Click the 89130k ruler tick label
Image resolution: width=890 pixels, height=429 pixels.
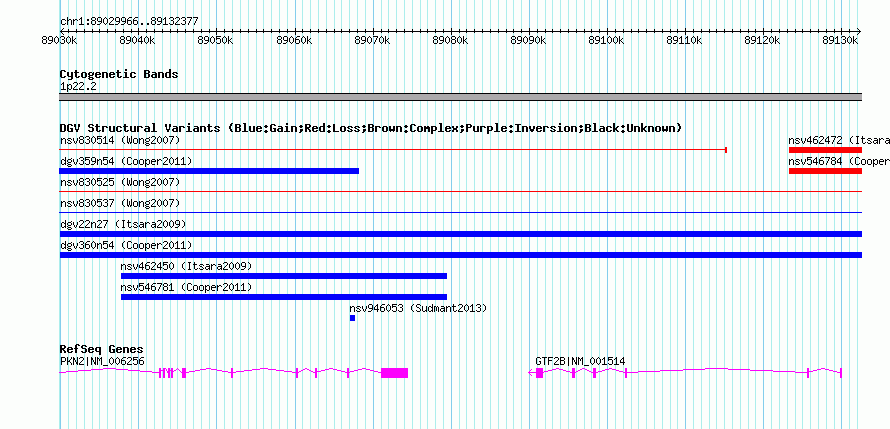(841, 40)
